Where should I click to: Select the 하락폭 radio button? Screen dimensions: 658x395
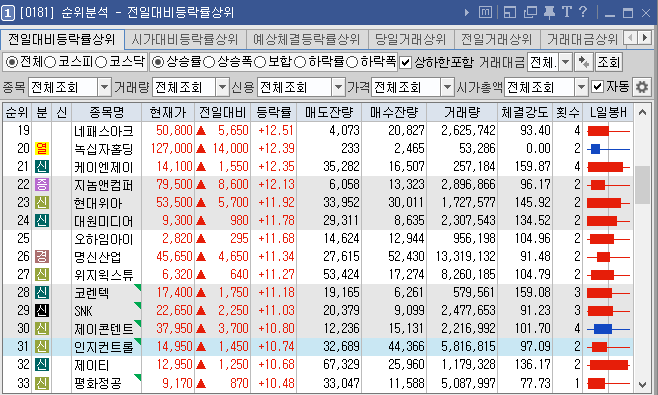coord(352,63)
